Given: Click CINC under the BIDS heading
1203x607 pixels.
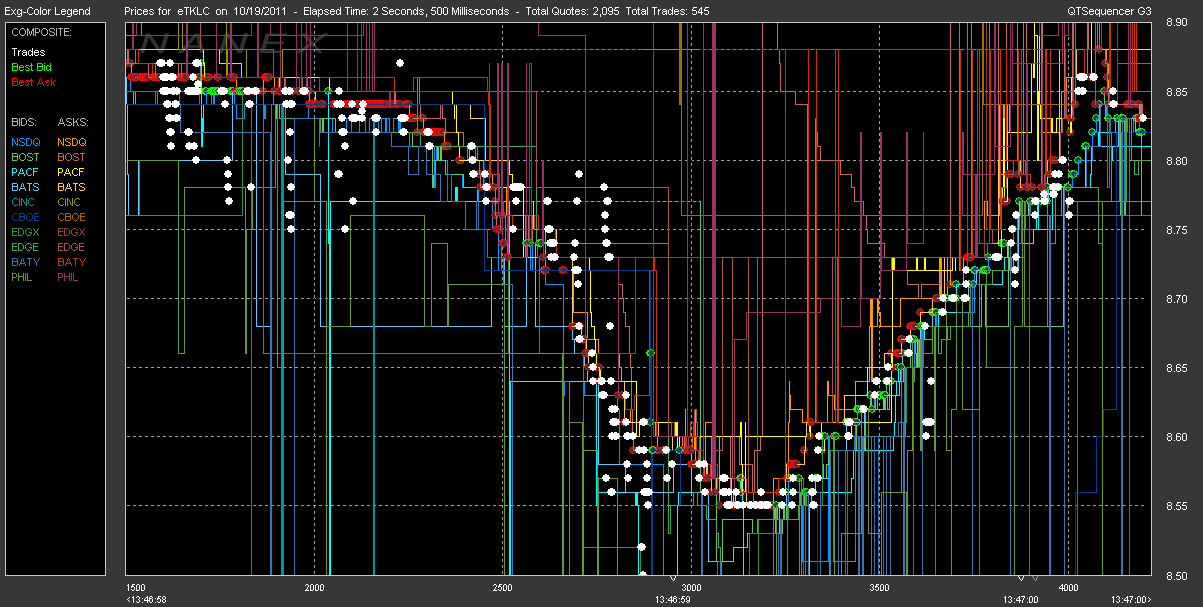Looking at the screenshot, I should (x=25, y=202).
